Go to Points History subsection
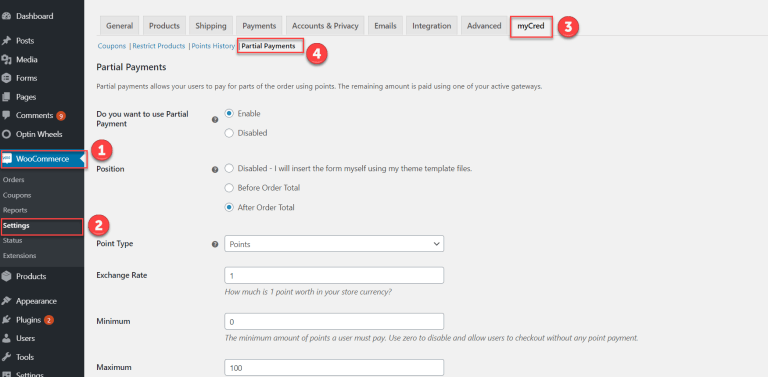 (213, 46)
